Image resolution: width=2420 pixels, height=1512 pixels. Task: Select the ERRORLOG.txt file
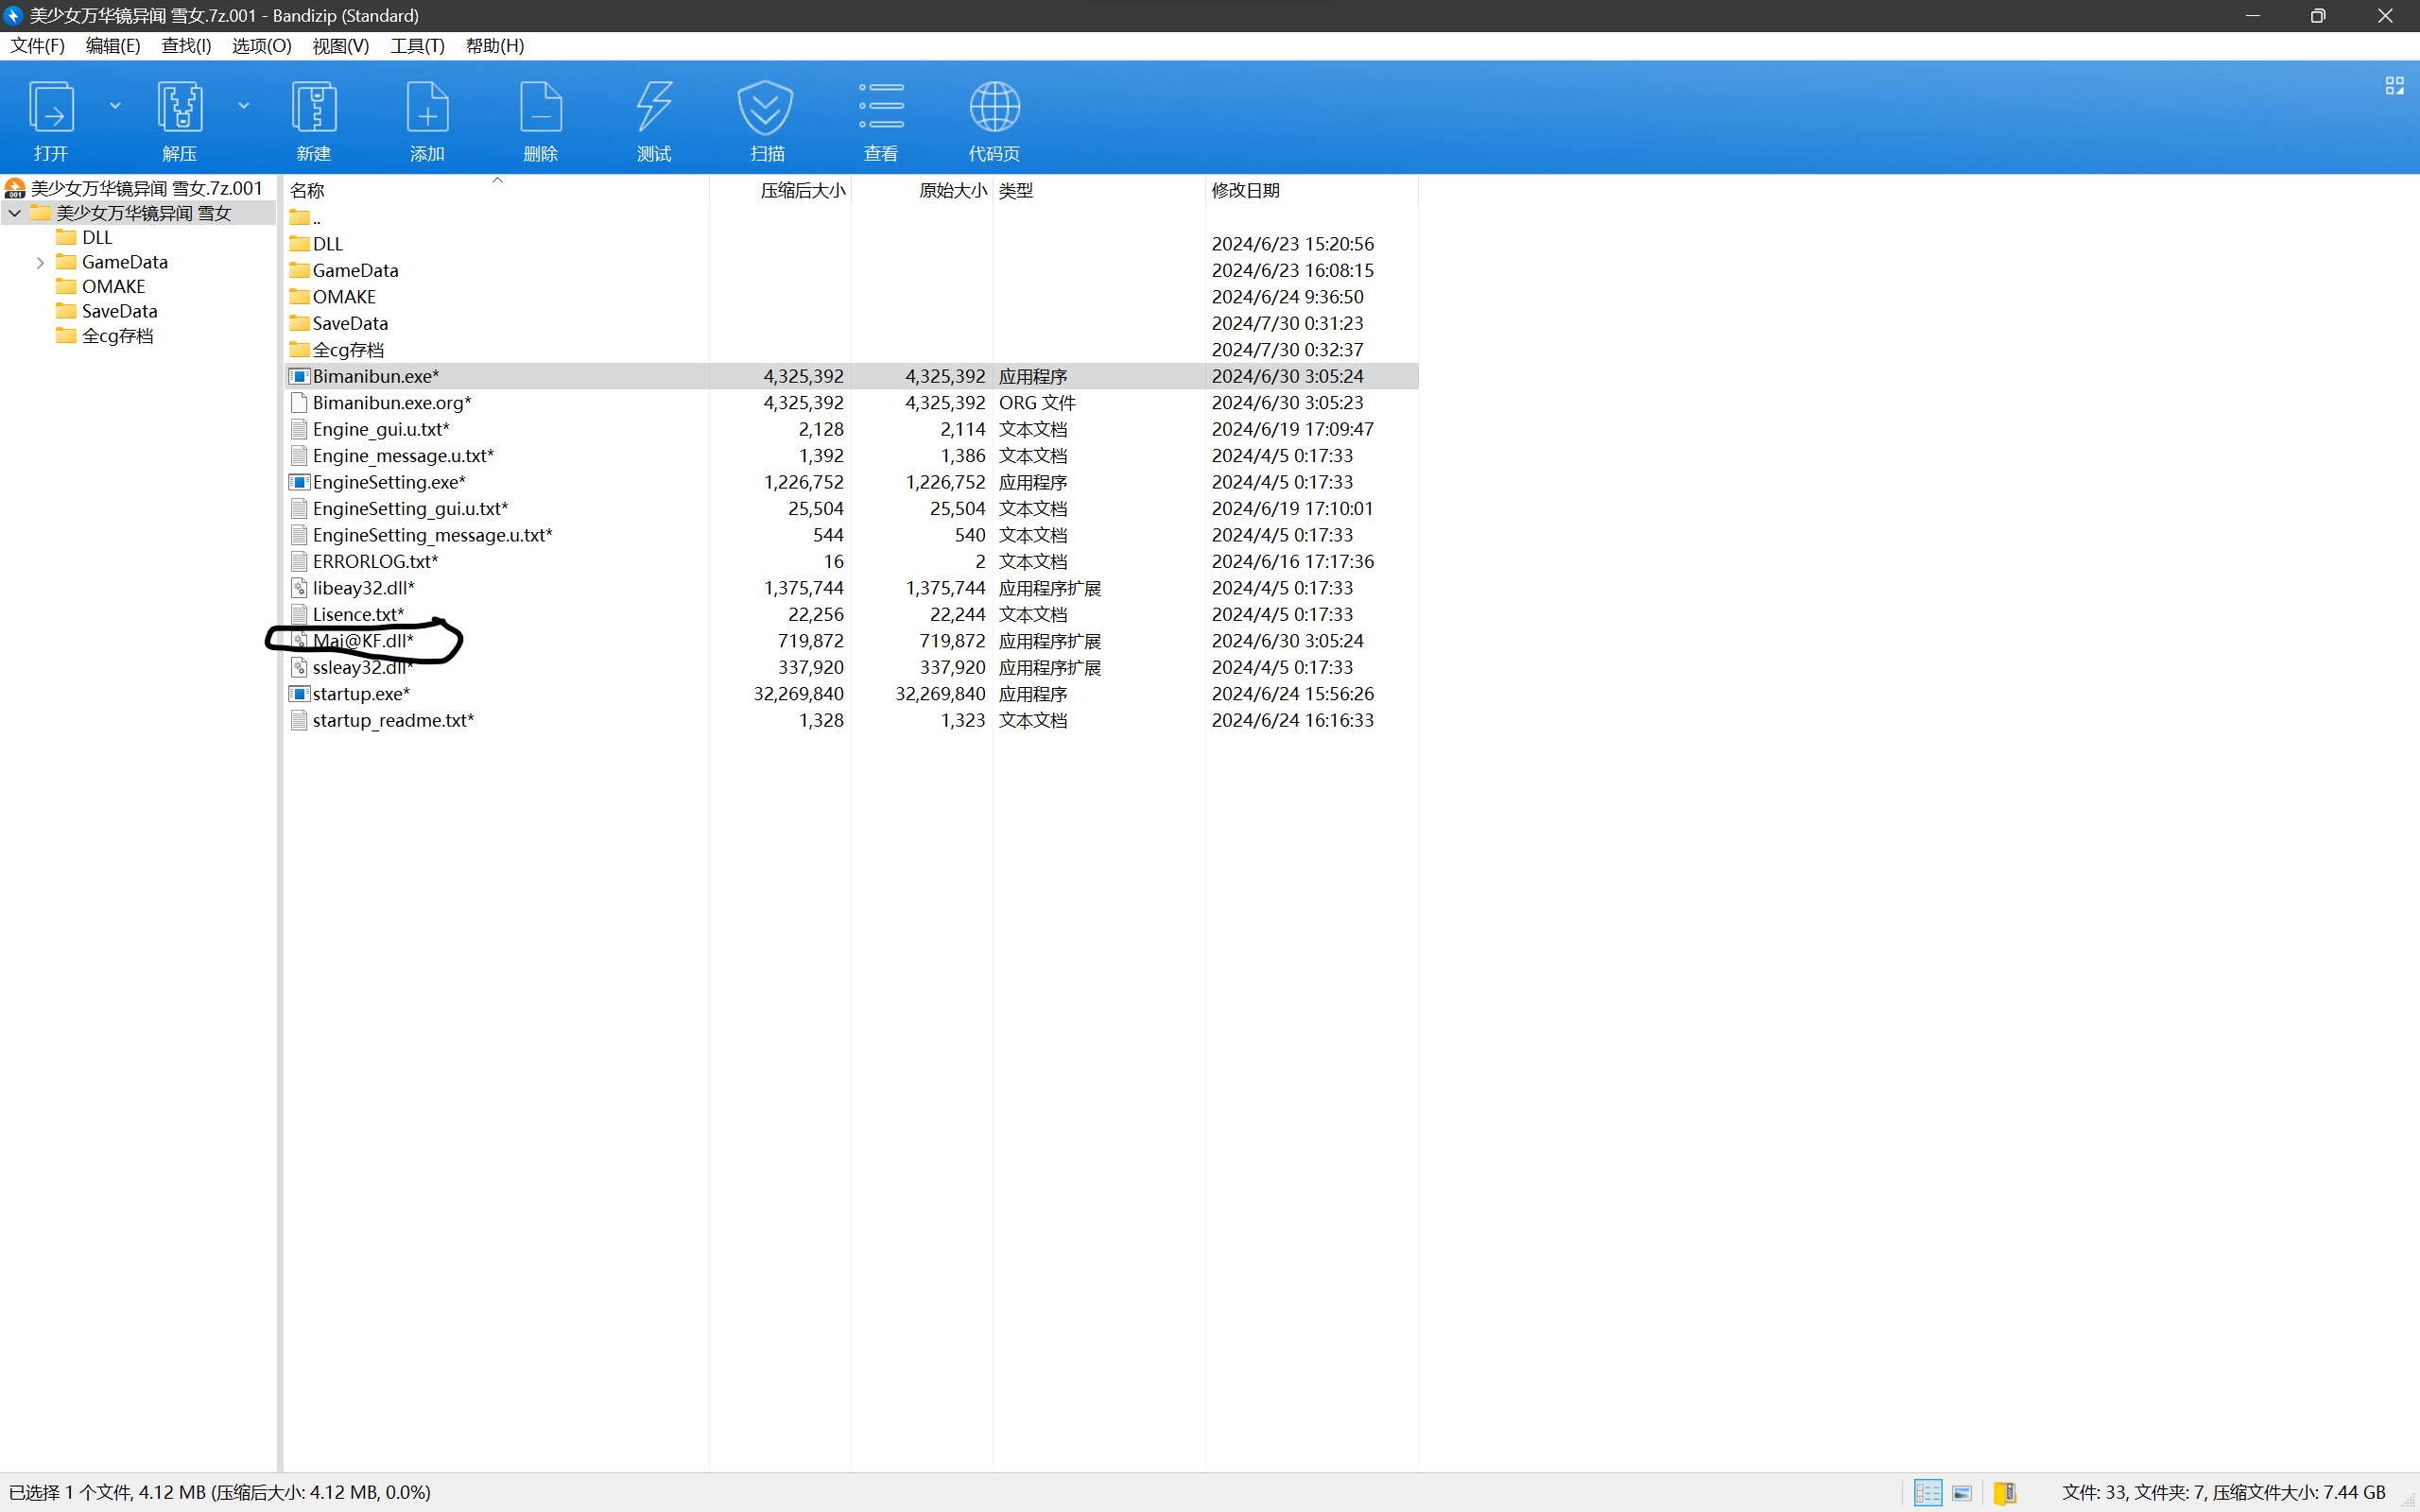[375, 562]
